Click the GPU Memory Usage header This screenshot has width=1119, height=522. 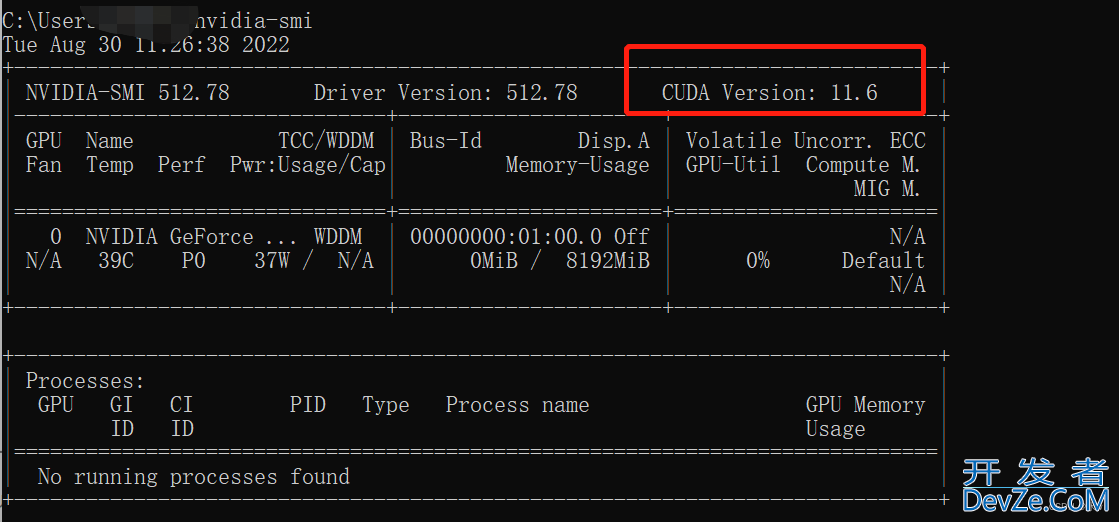coord(865,417)
